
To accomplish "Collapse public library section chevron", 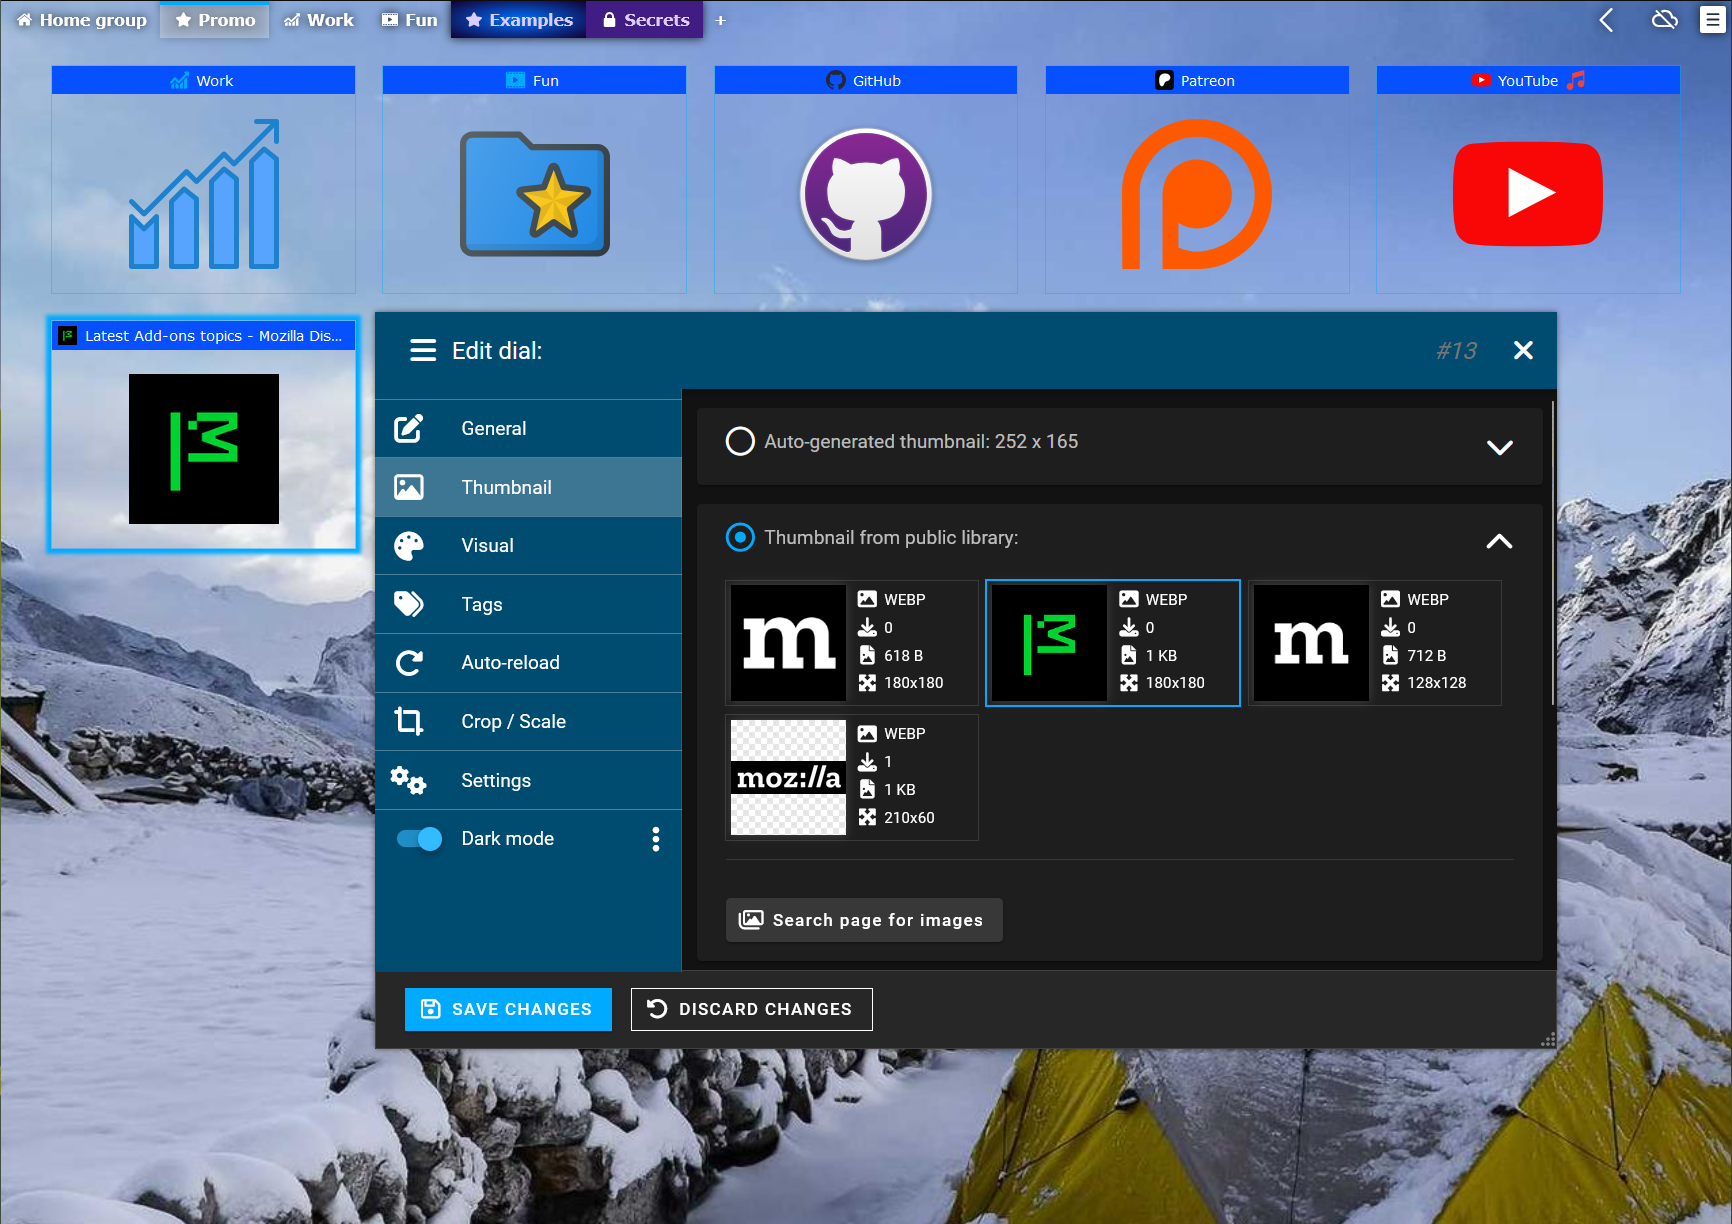I will [x=1500, y=541].
